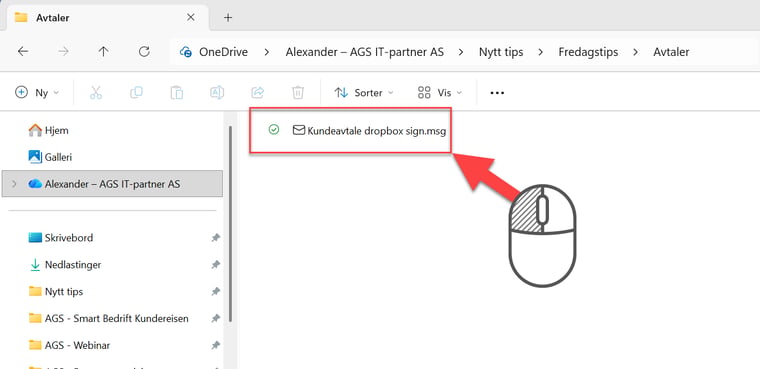Select Alexander – AGS IT-partner AS in sidebar

coord(112,184)
